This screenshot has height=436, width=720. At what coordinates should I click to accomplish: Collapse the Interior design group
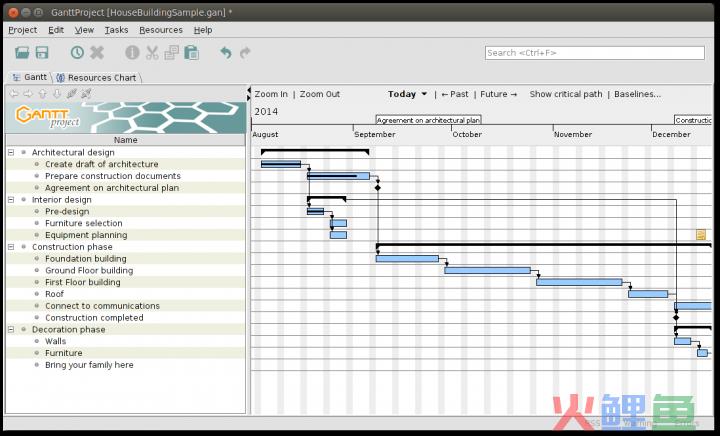[11, 200]
